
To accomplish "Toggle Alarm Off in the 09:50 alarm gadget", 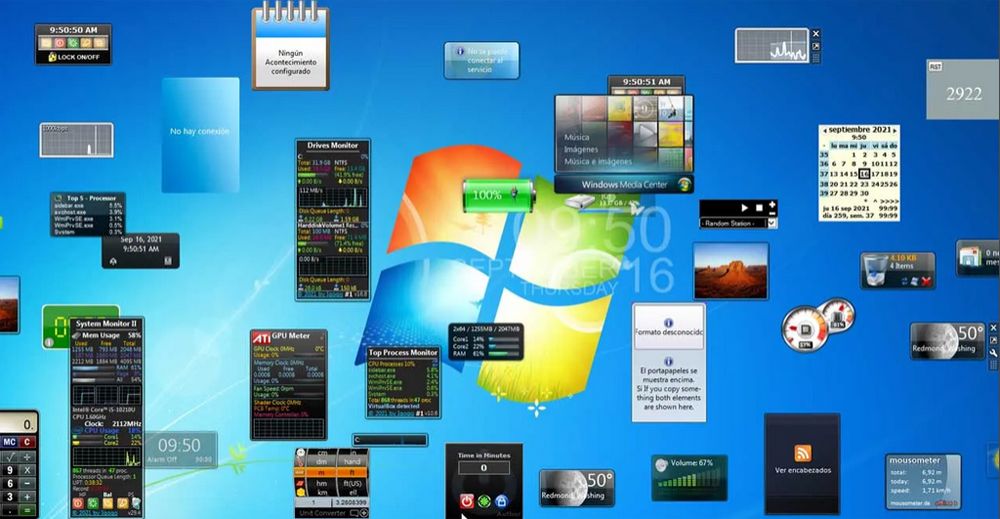I will click(x=162, y=459).
